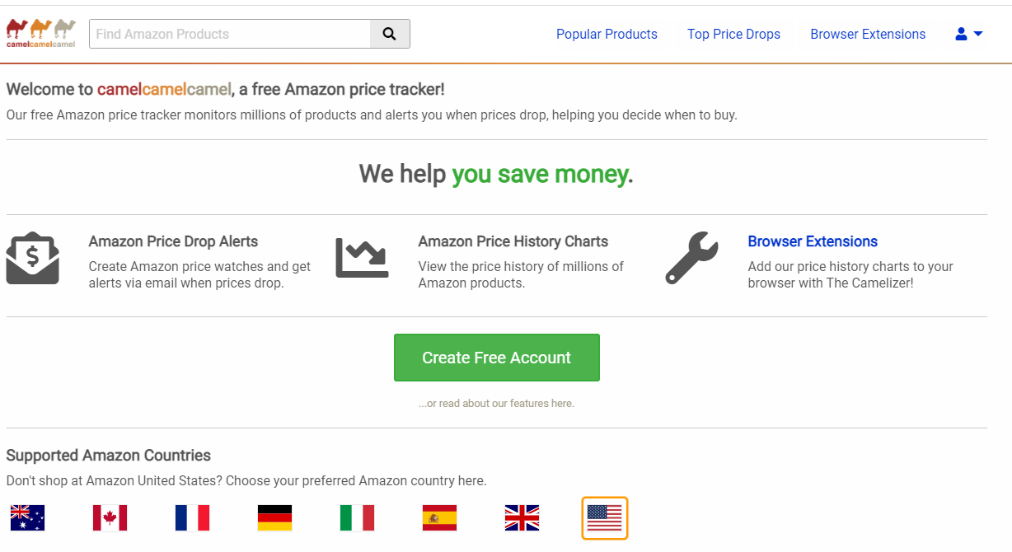The image size is (1012, 552).
Task: Click the Create Free Account button
Action: (497, 358)
